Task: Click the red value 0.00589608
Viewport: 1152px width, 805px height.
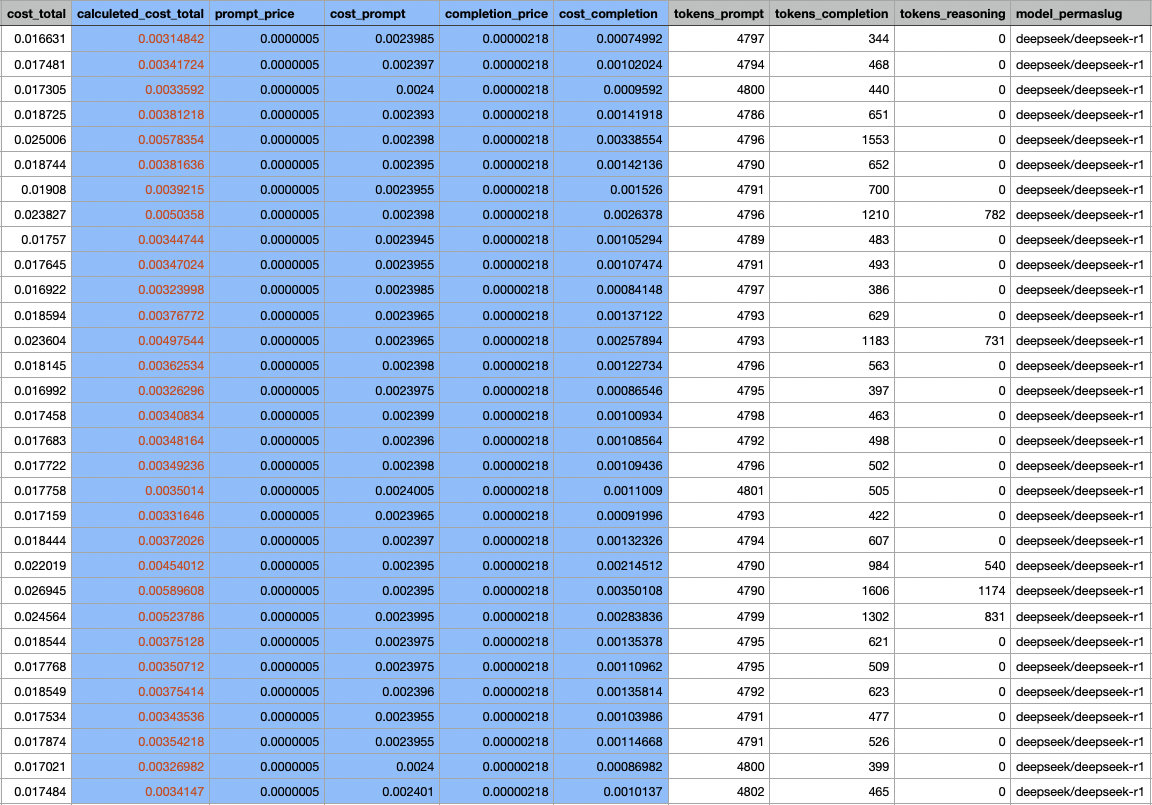Action: 140,591
